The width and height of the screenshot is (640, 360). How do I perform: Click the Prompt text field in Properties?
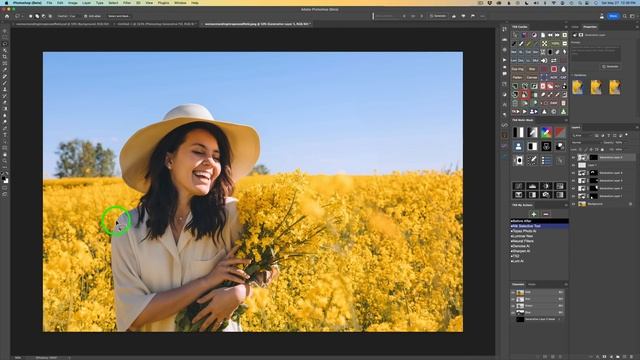click(x=596, y=53)
